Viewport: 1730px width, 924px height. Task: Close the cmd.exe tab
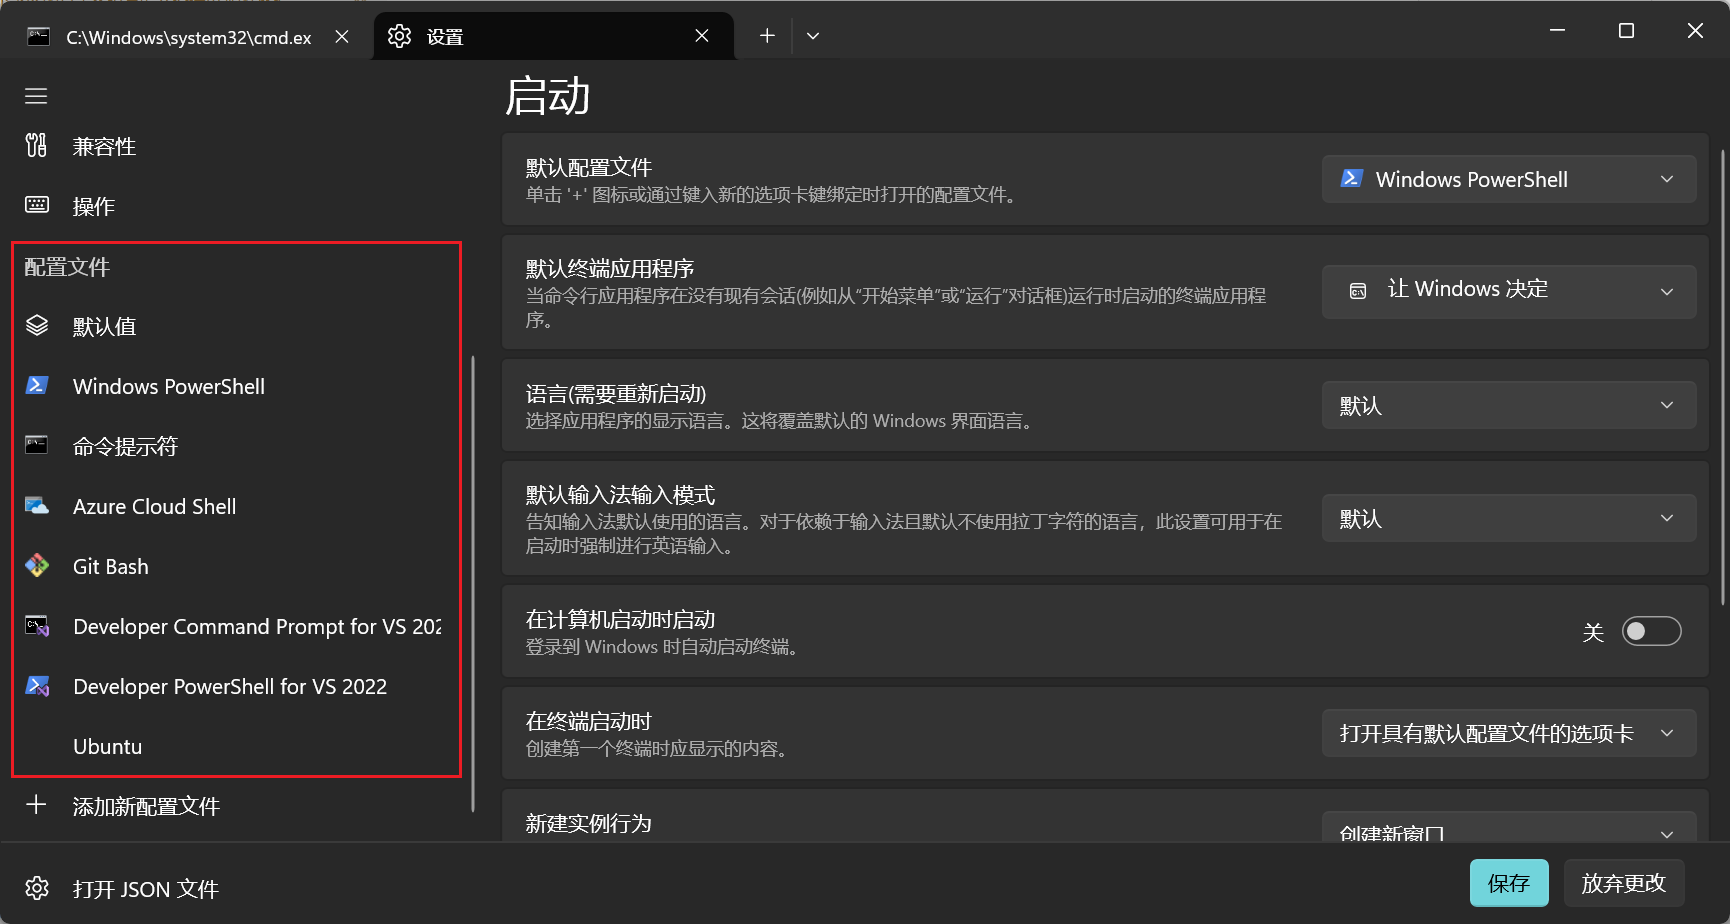click(342, 36)
